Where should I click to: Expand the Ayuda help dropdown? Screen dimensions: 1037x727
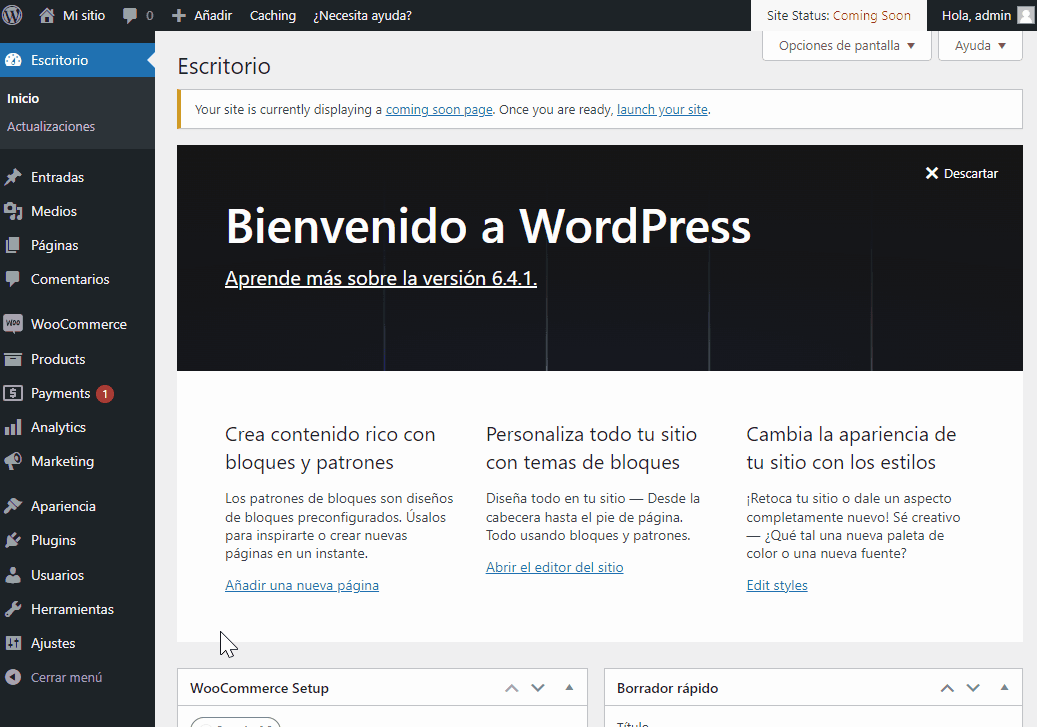[x=980, y=46]
